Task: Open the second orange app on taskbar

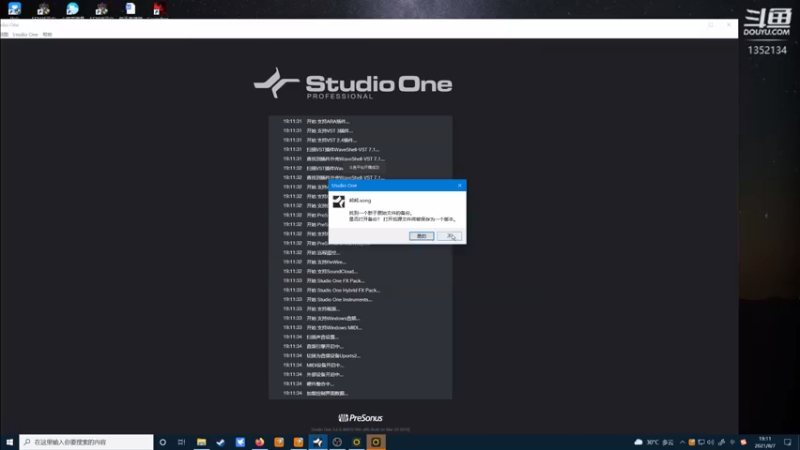Action: [298, 442]
